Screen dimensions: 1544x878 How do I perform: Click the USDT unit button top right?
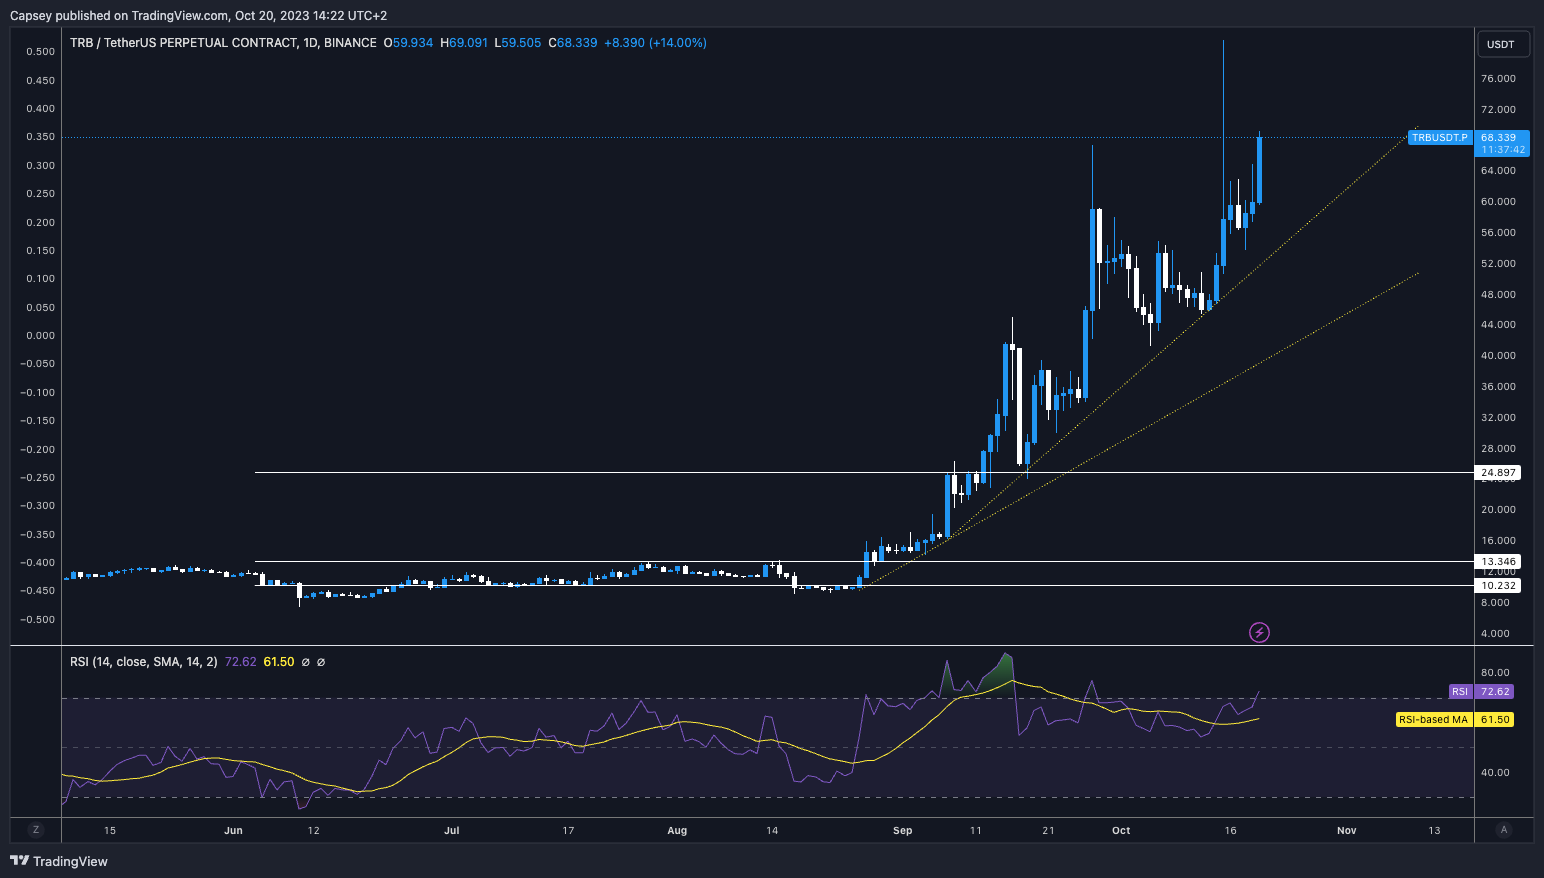(1503, 44)
